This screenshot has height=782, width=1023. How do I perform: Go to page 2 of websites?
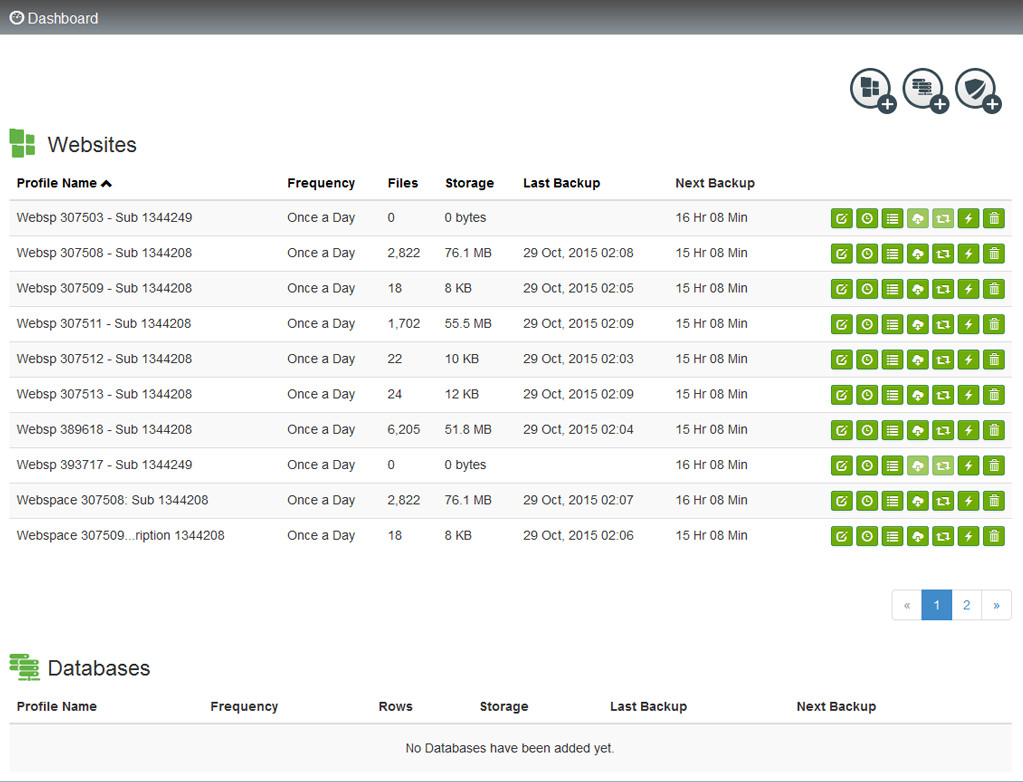pyautogui.click(x=966, y=605)
